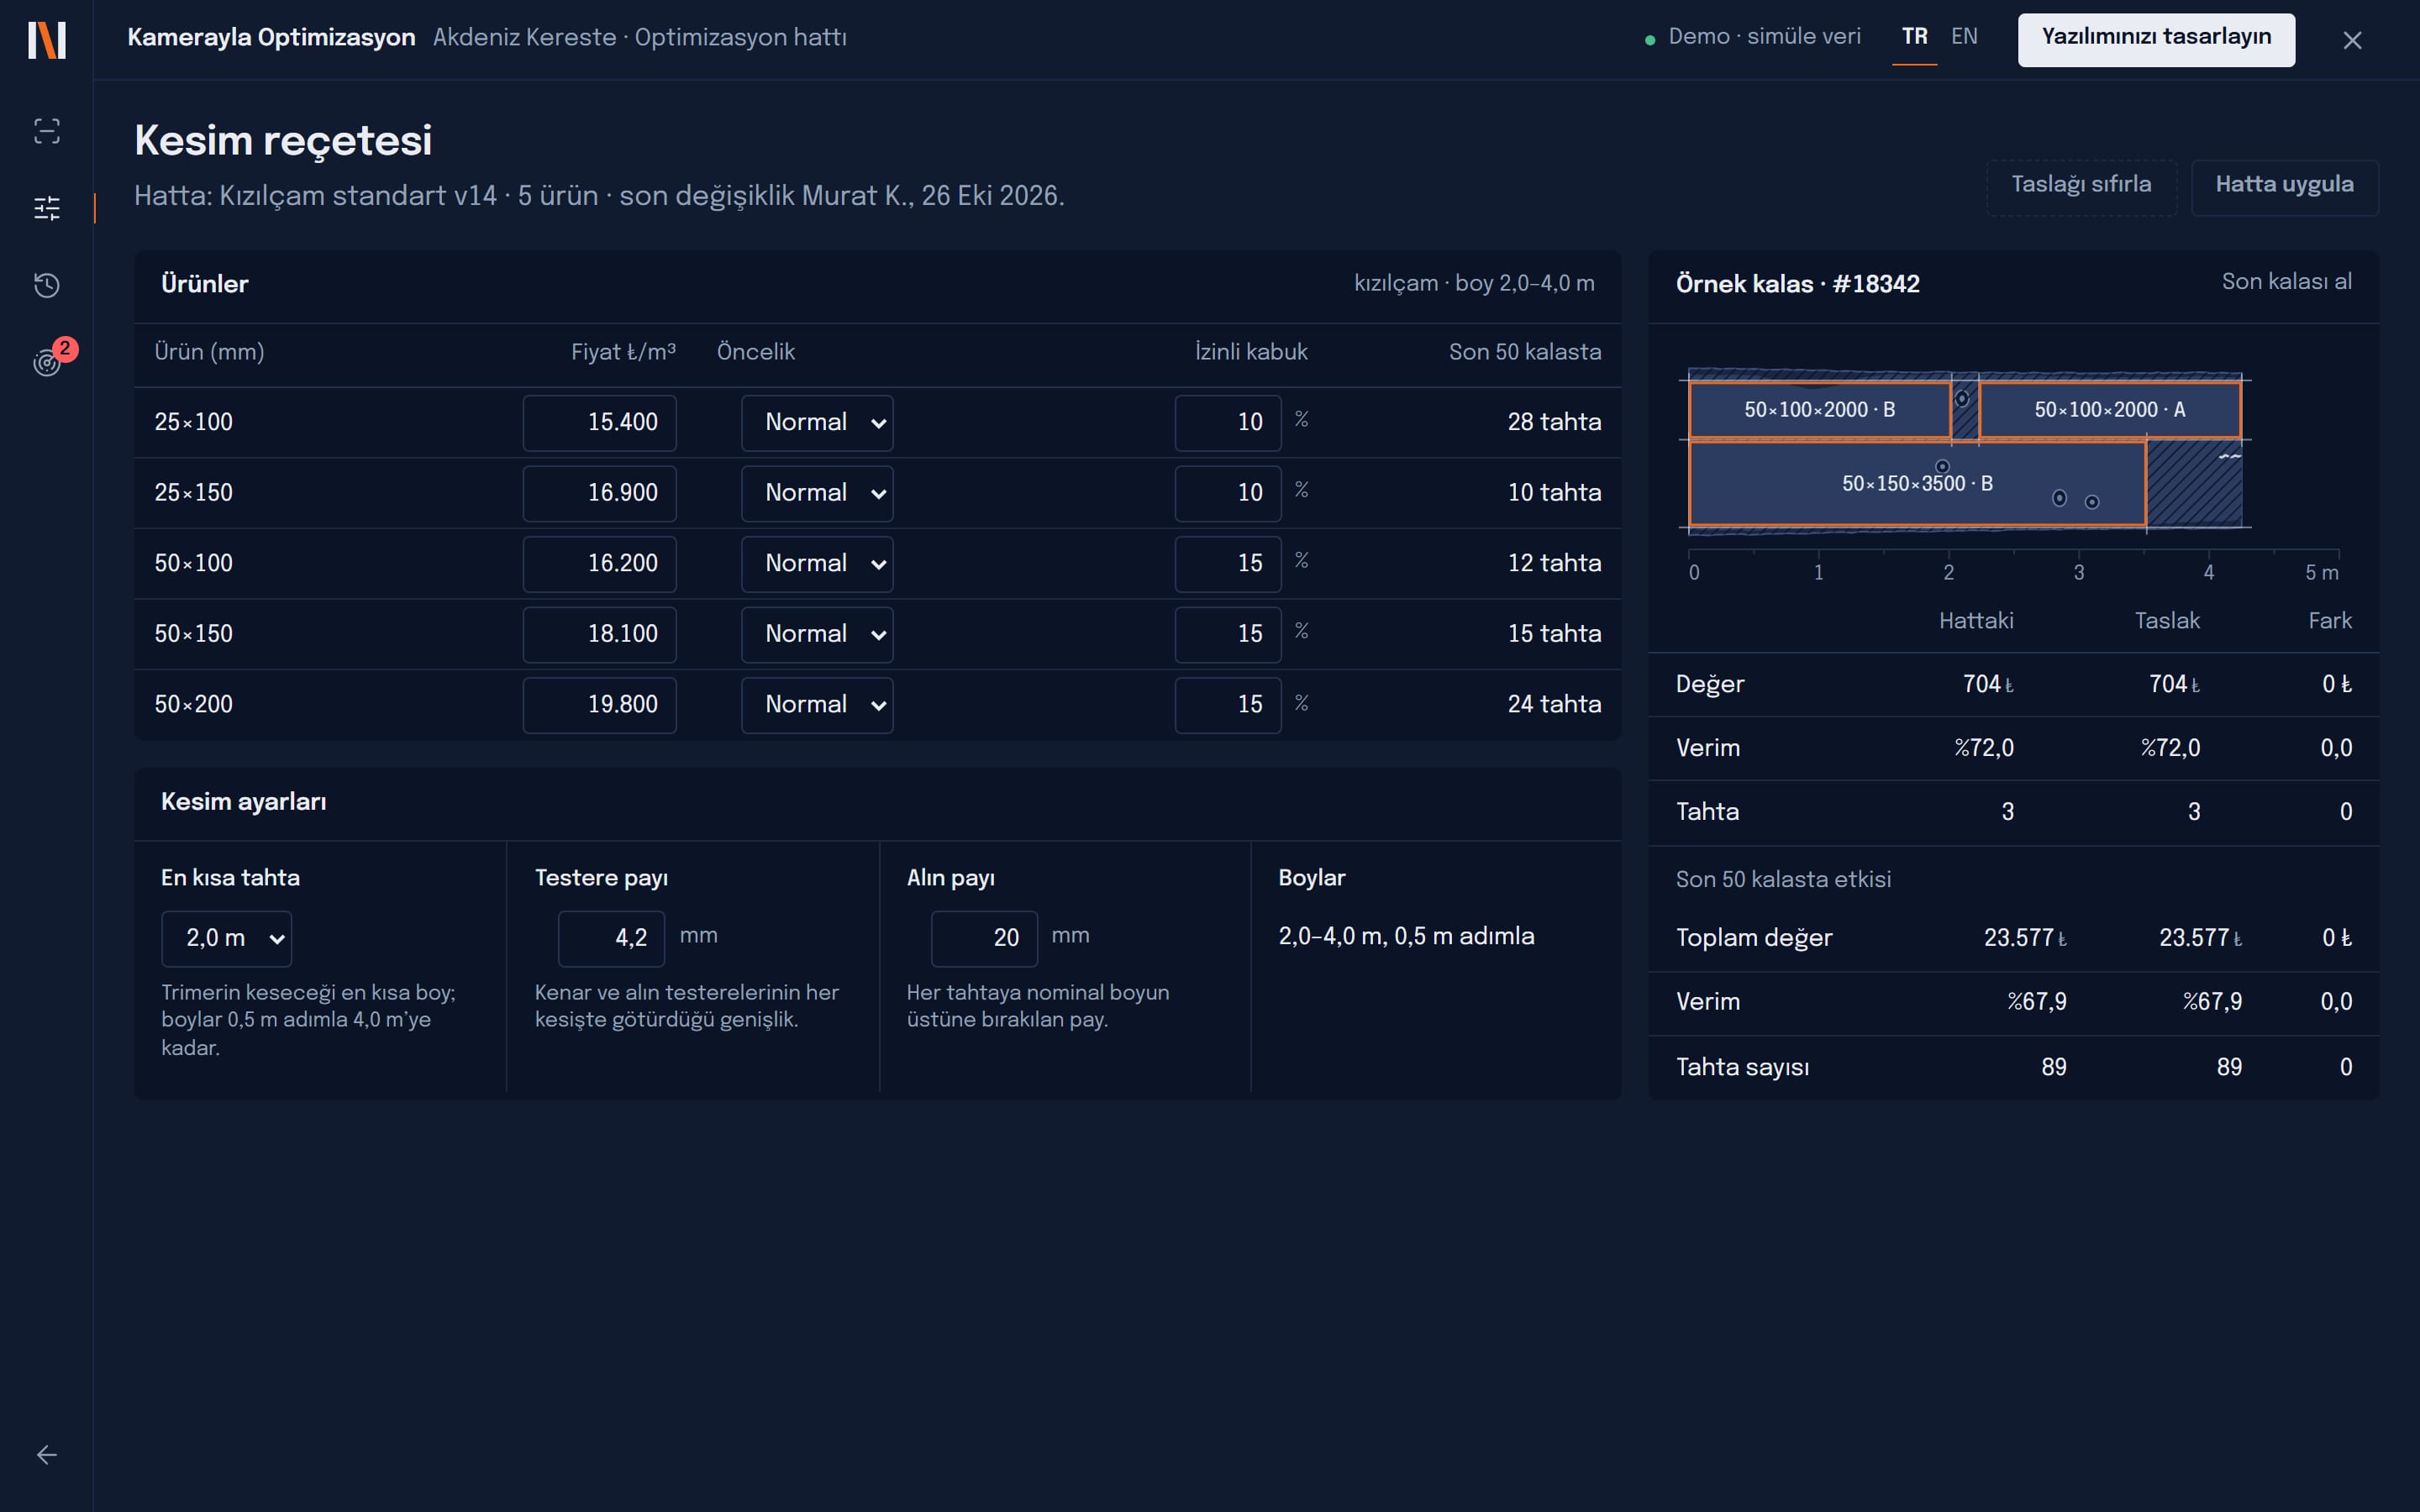Click the '28 tahta' count cell
Screen dimensions: 2420x1512
(1554, 422)
